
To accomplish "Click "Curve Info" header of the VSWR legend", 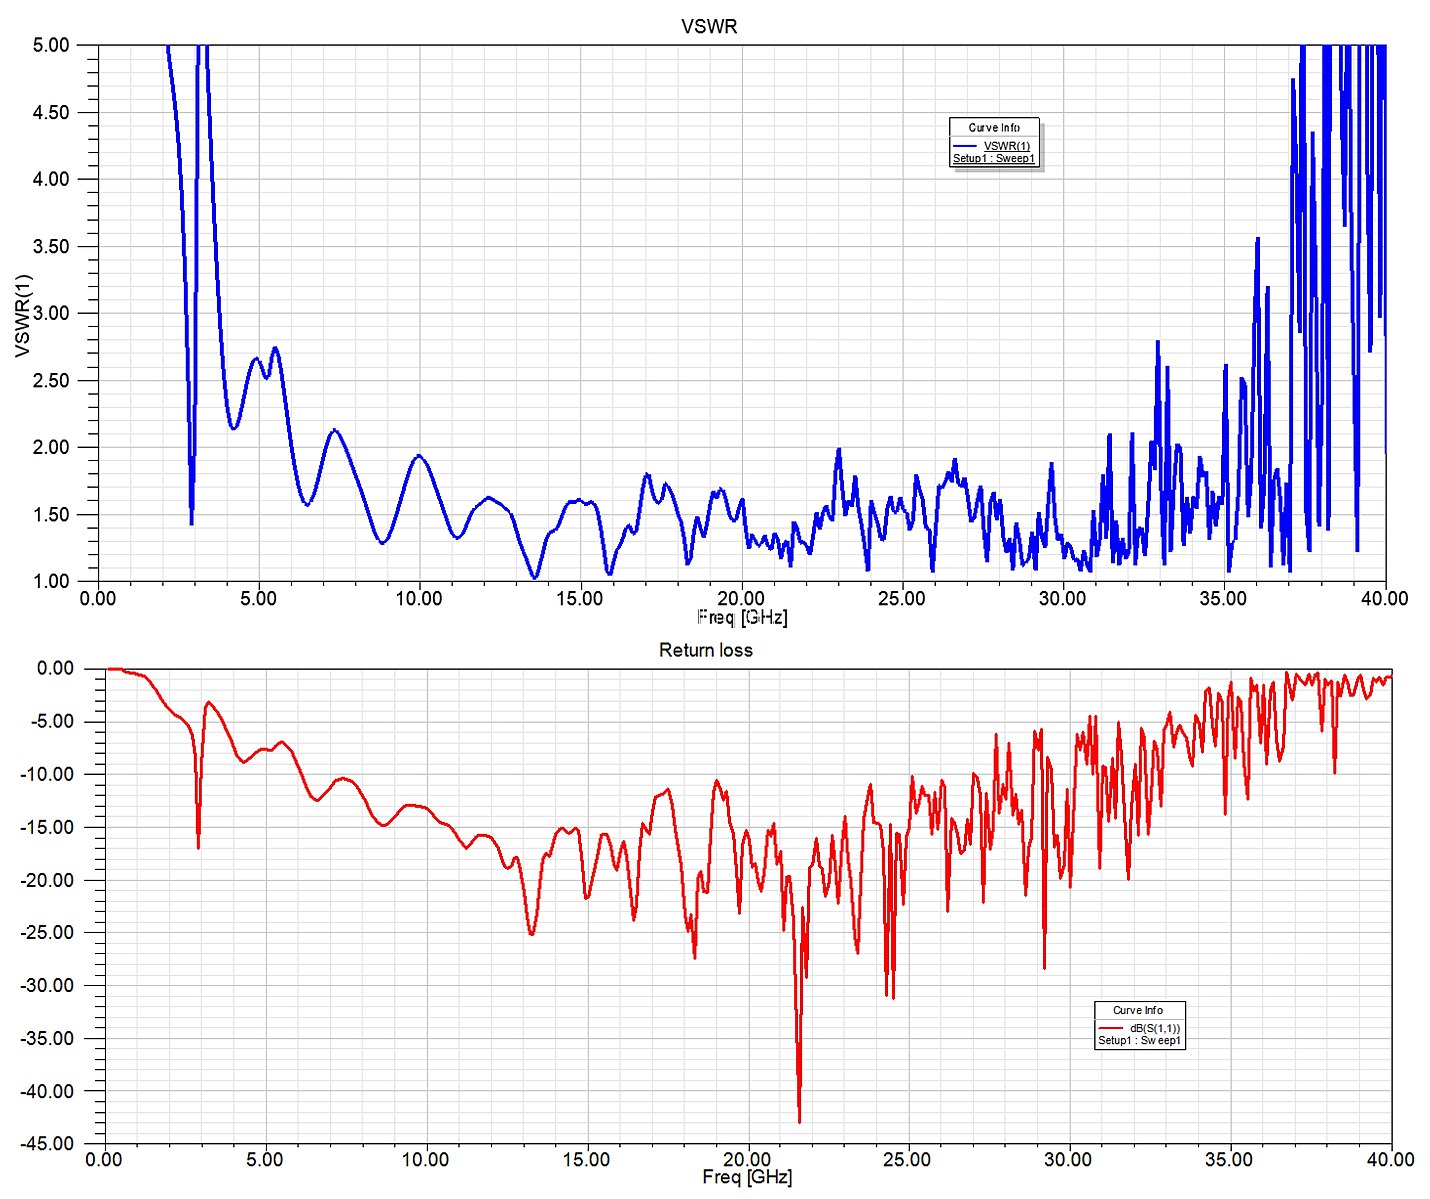I will (994, 127).
